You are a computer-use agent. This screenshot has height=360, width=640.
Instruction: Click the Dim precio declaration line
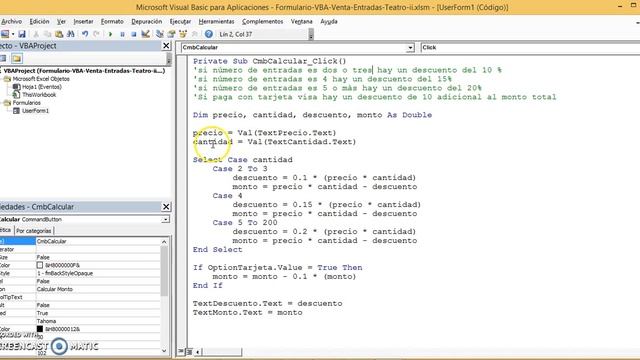[312, 115]
